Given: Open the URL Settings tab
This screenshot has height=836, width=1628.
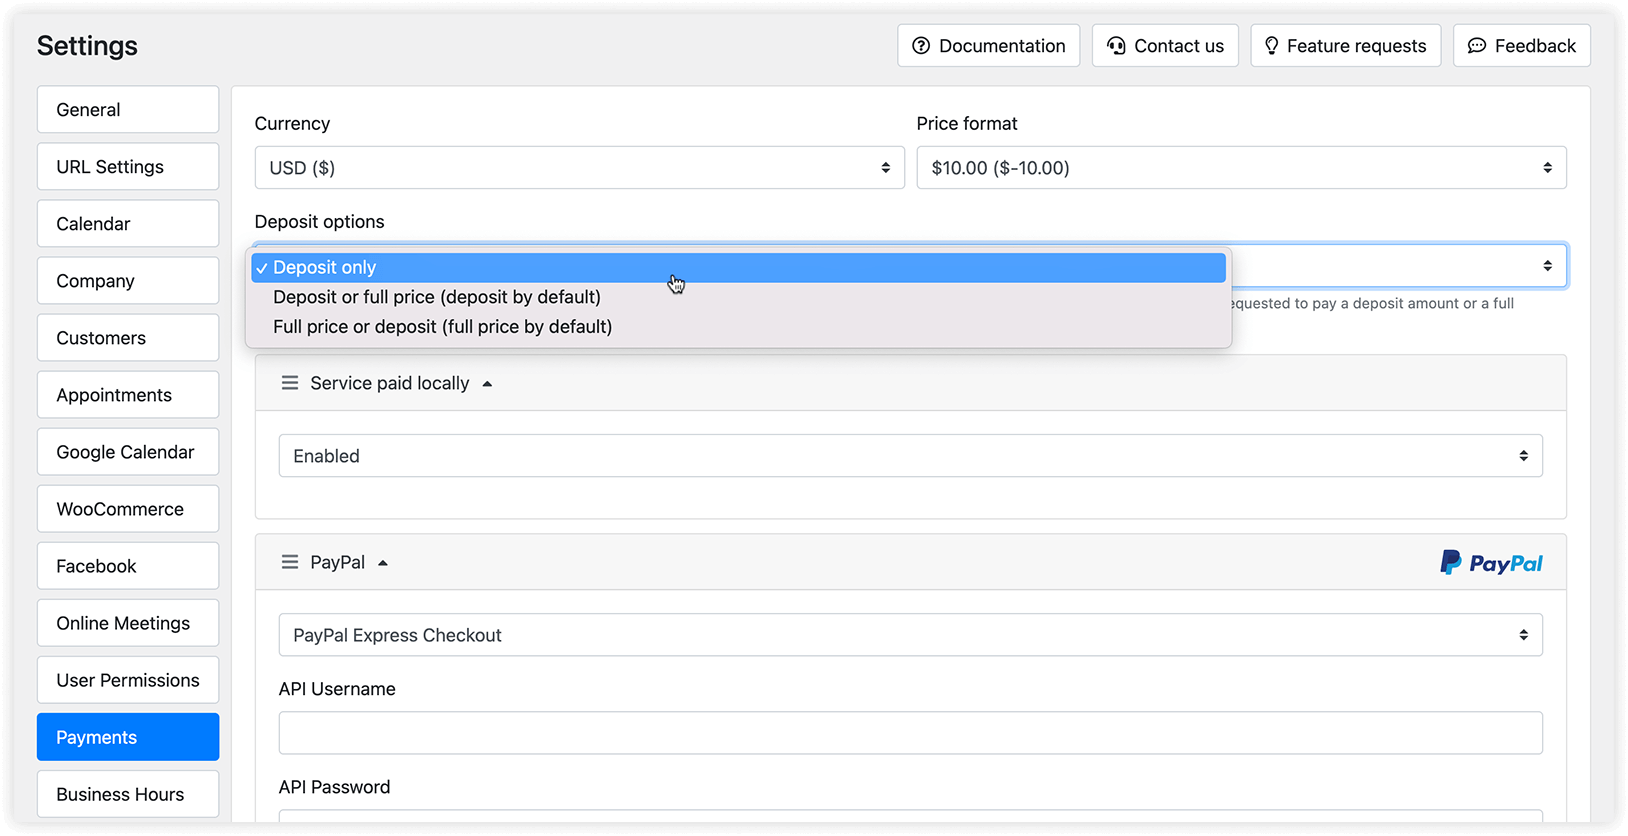Looking at the screenshot, I should point(128,167).
